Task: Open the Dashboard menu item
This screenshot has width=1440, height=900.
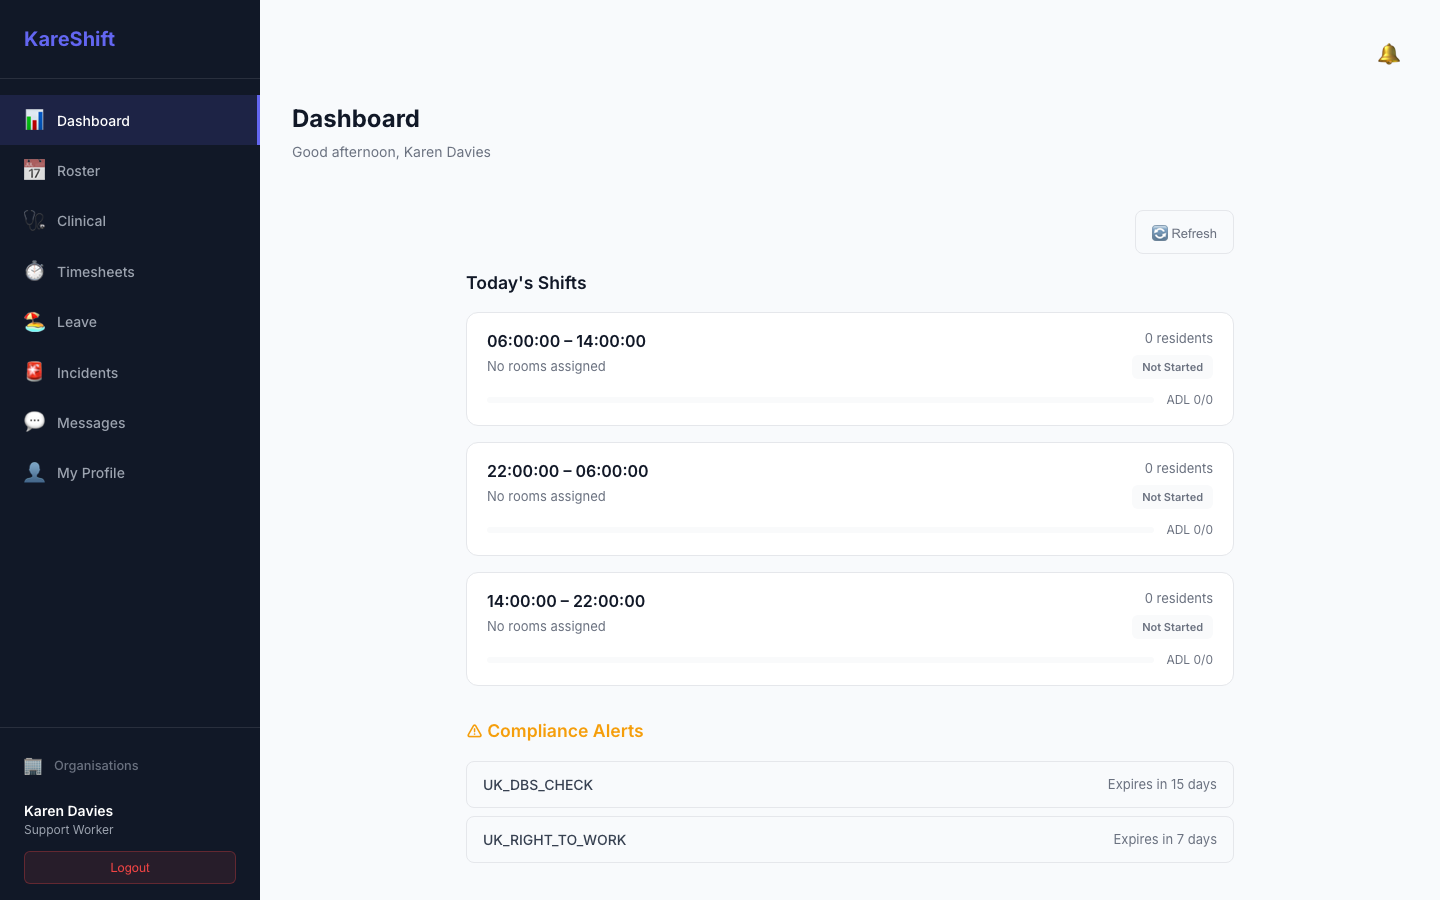Action: click(130, 120)
